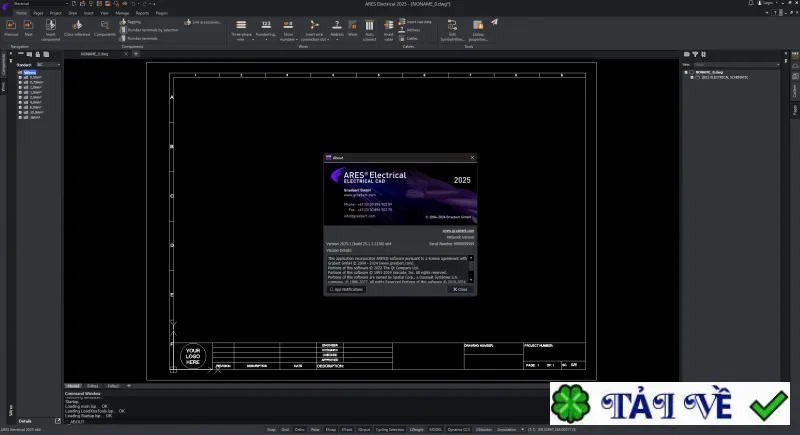
Task: Expand the NONAME_0.dwg tree node
Action: click(x=686, y=72)
